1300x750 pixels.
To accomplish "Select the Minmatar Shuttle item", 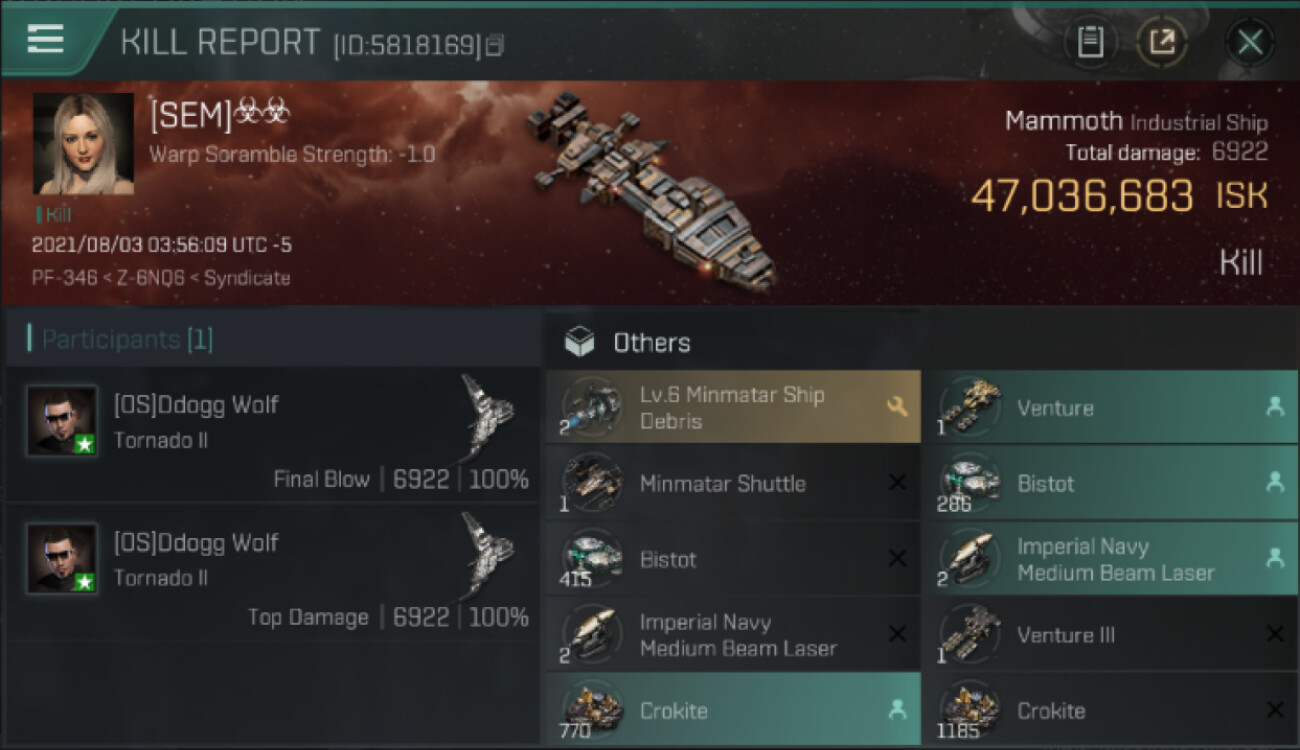I will click(722, 483).
